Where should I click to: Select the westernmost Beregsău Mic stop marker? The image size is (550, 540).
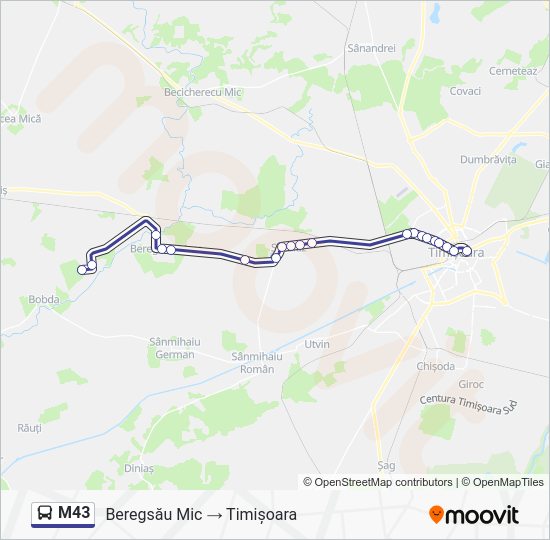pos(82,270)
